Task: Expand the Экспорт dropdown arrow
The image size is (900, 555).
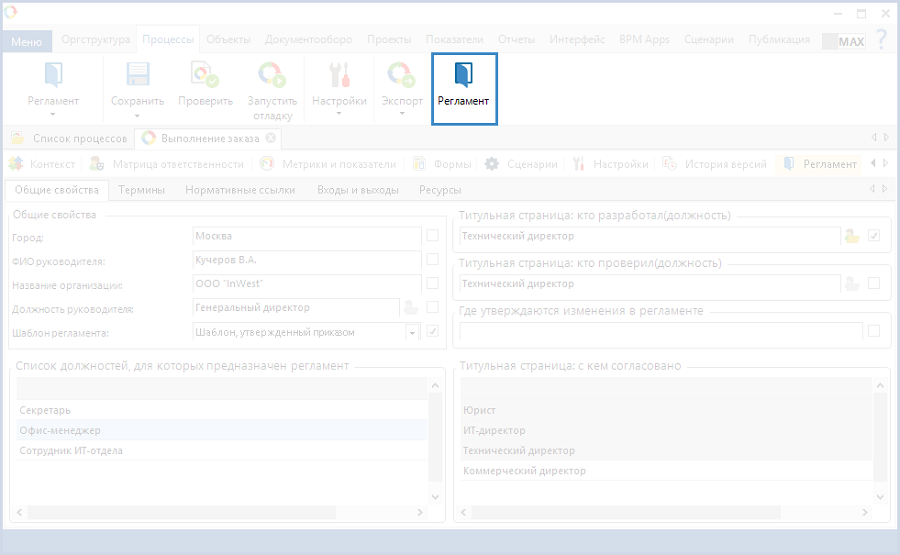Action: point(402,114)
